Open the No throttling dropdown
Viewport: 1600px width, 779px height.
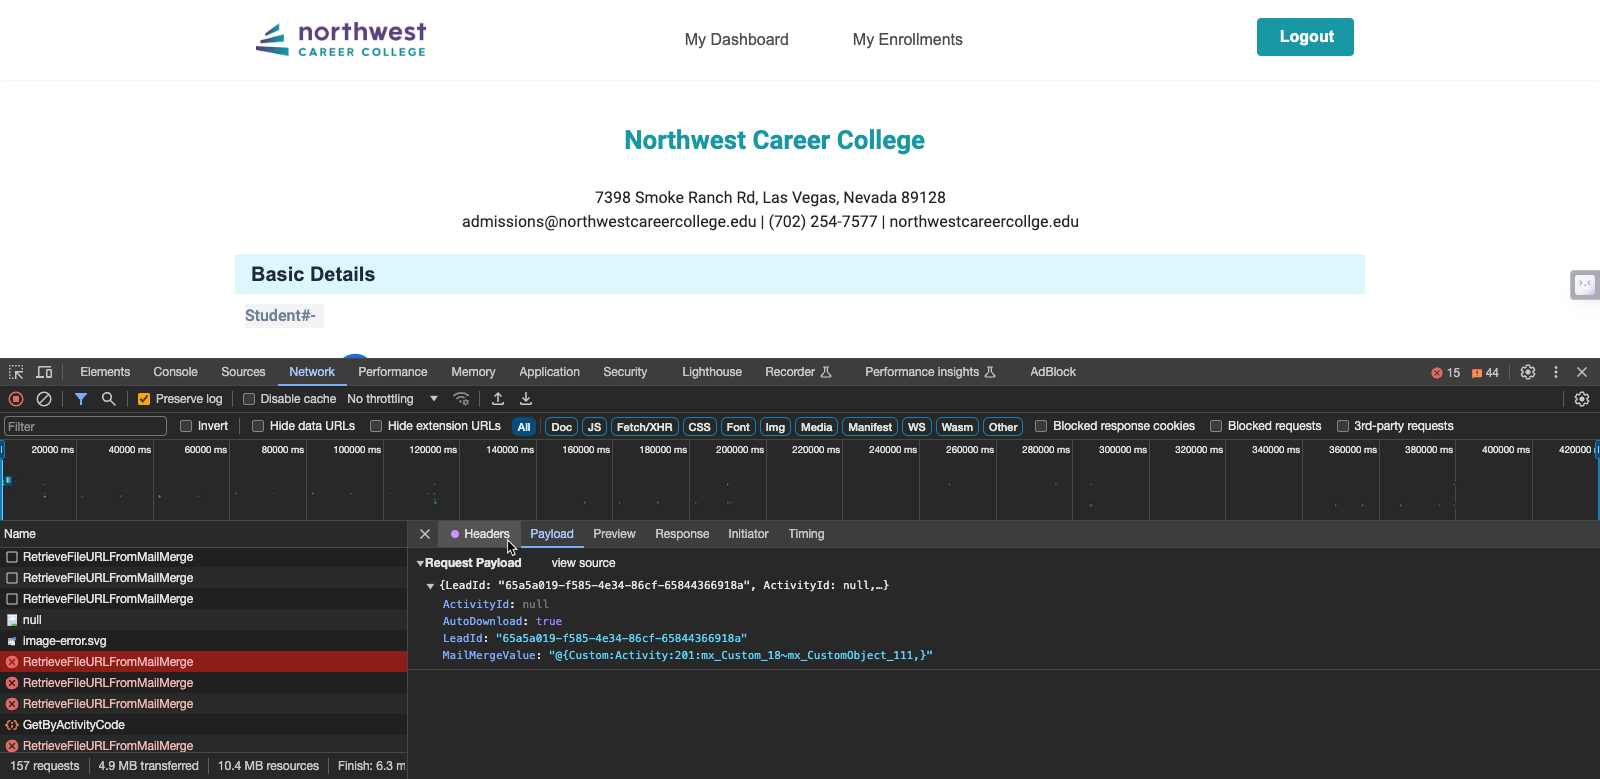pos(392,399)
